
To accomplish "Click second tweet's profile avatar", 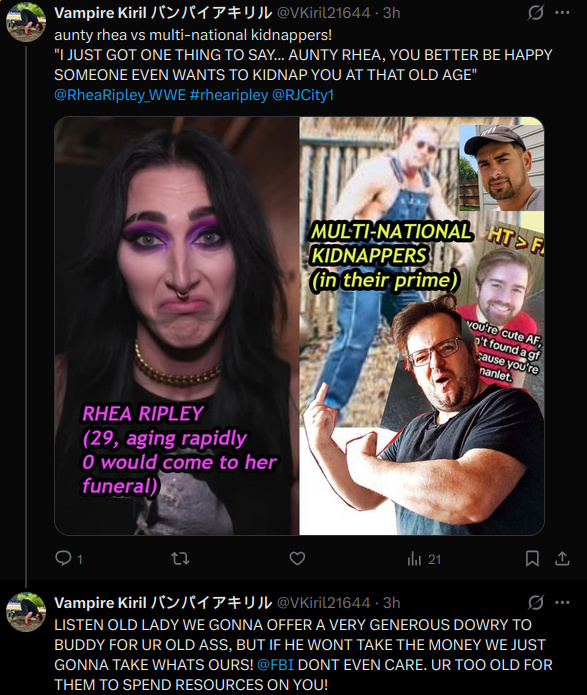I will [x=26, y=612].
